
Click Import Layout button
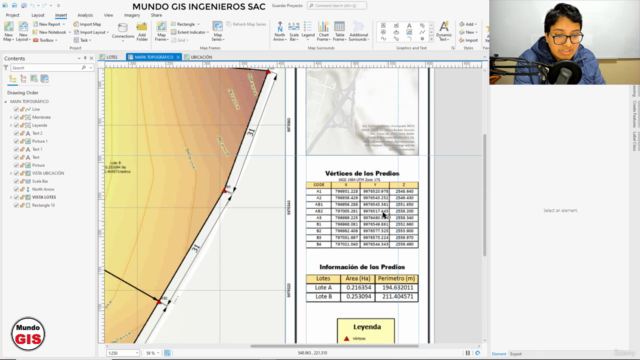(x=90, y=32)
